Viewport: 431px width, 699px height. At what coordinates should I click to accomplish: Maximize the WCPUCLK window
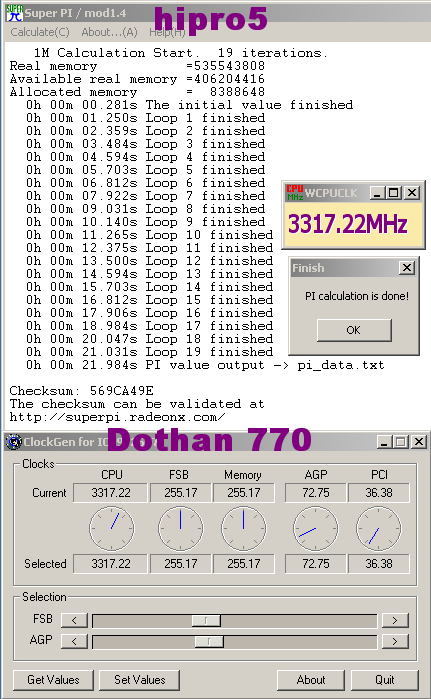394,193
